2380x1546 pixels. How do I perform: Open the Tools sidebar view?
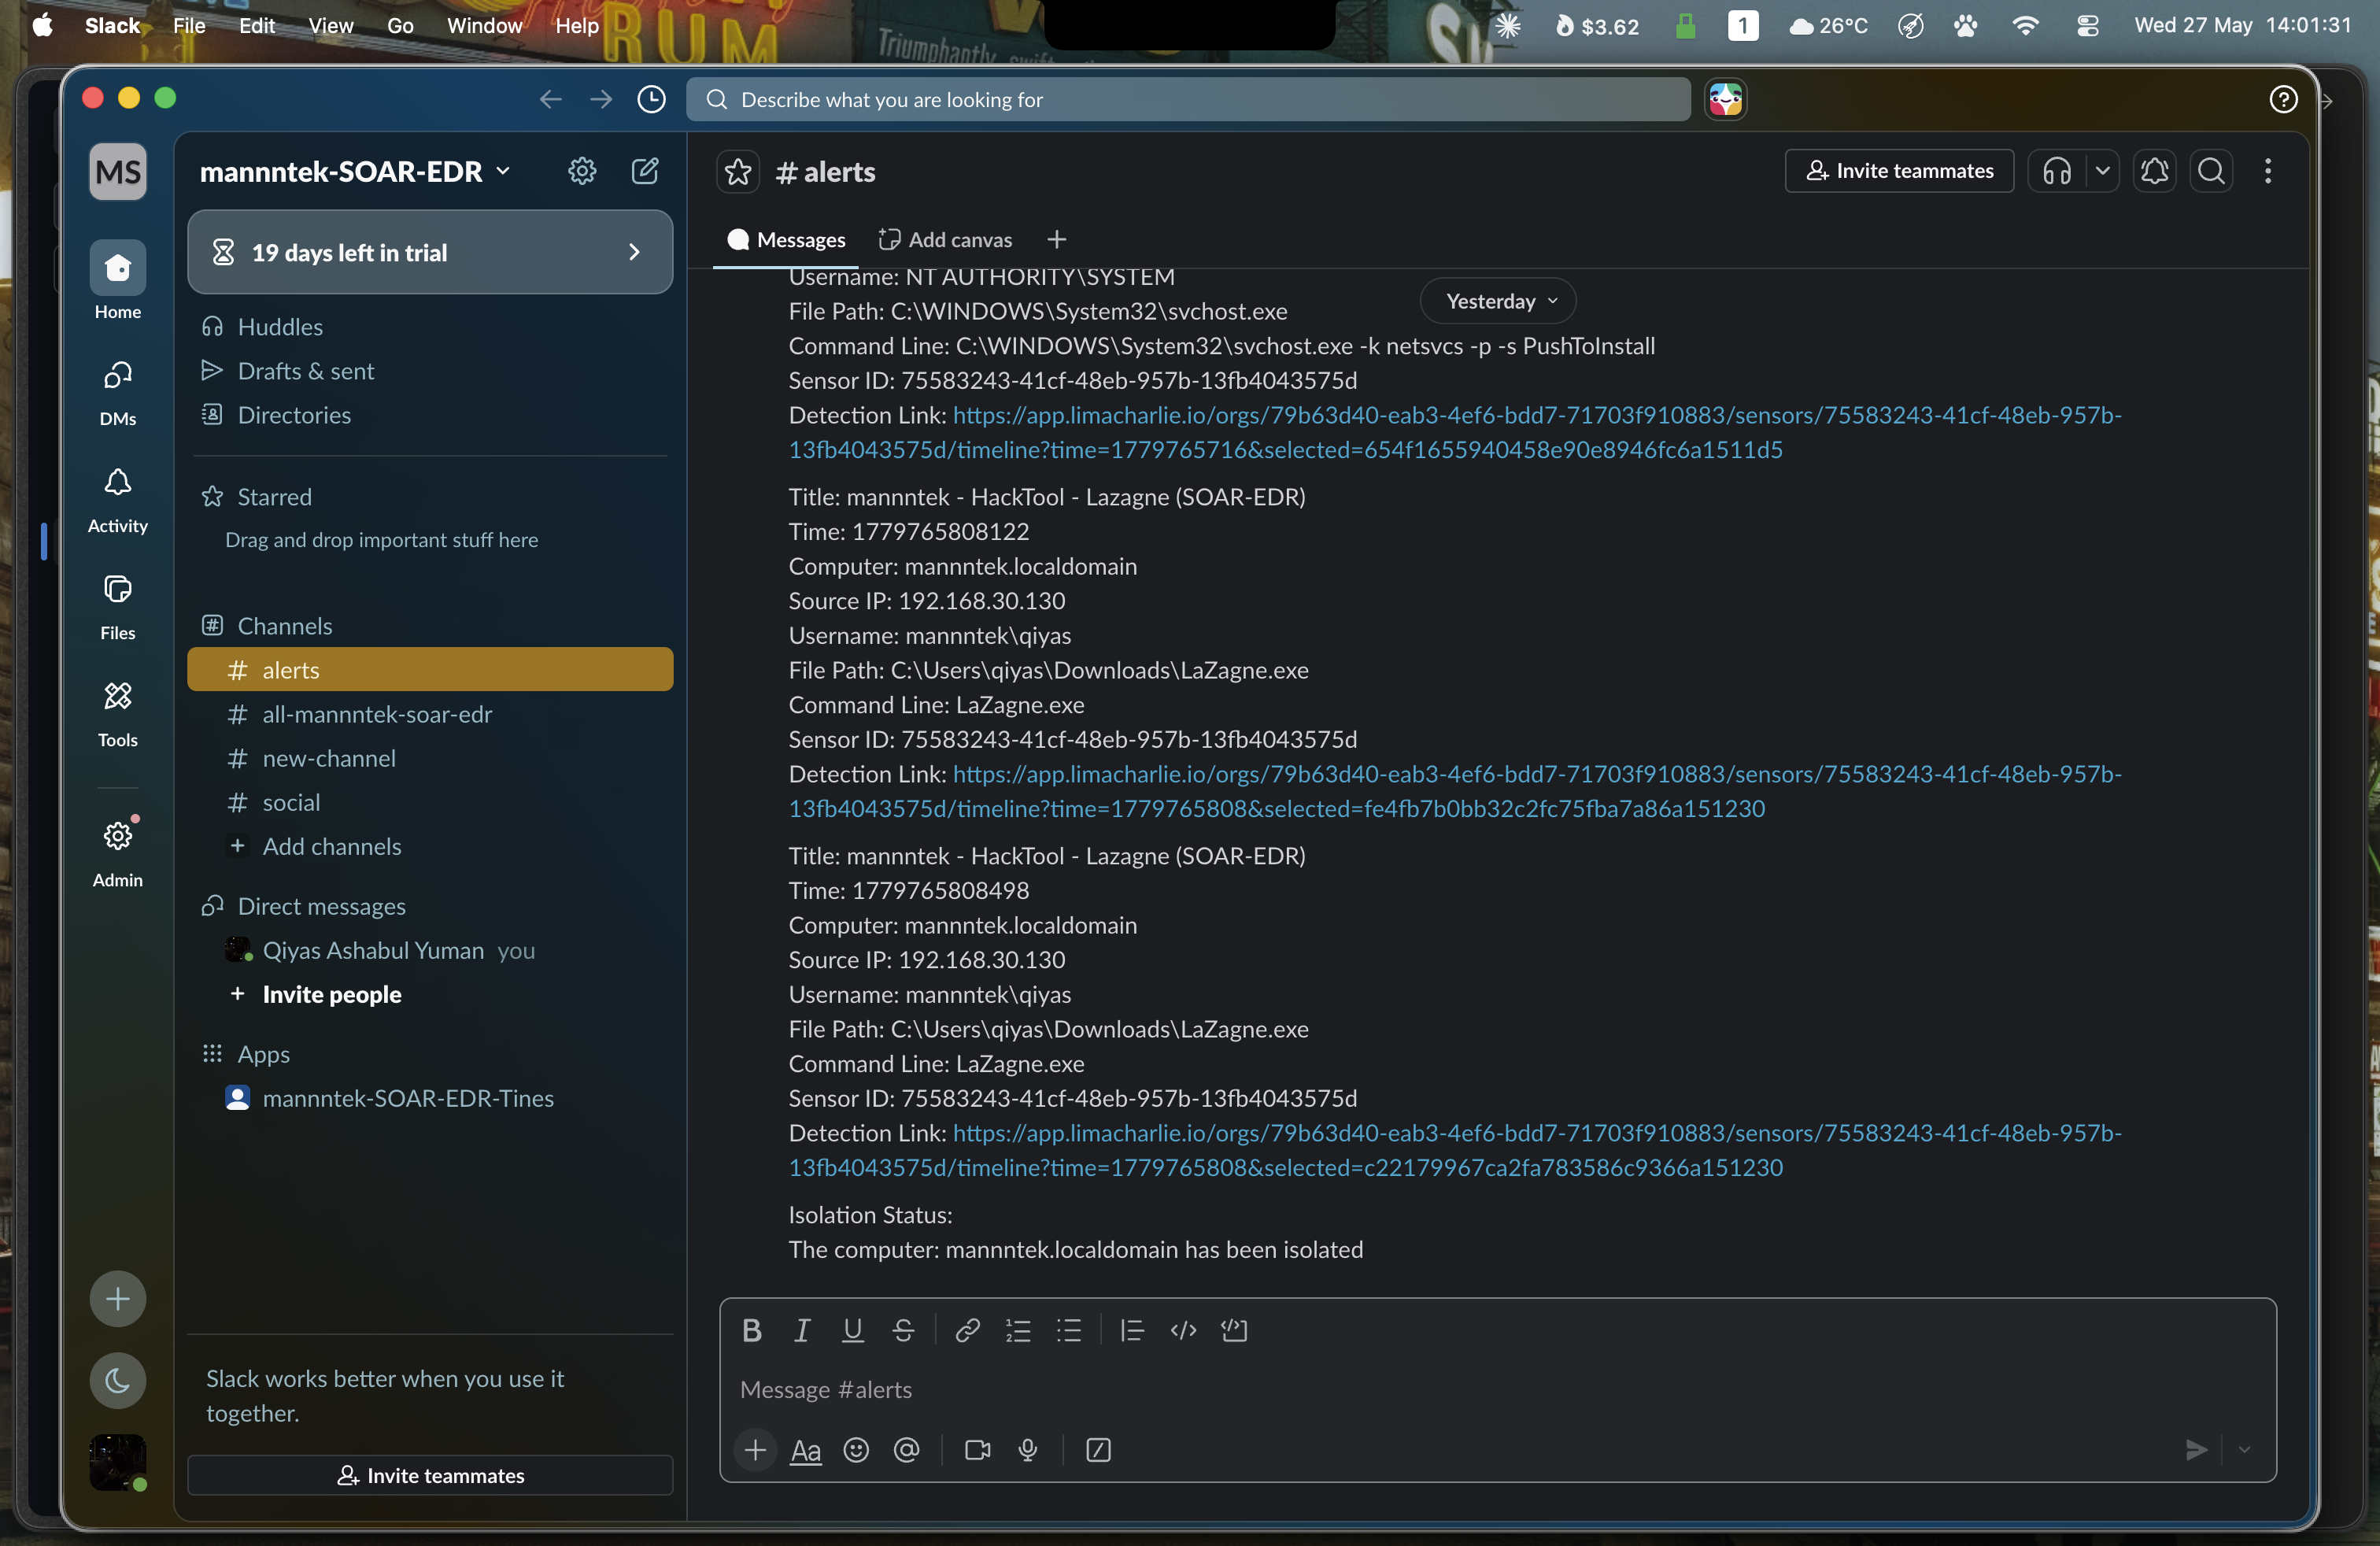(x=118, y=714)
